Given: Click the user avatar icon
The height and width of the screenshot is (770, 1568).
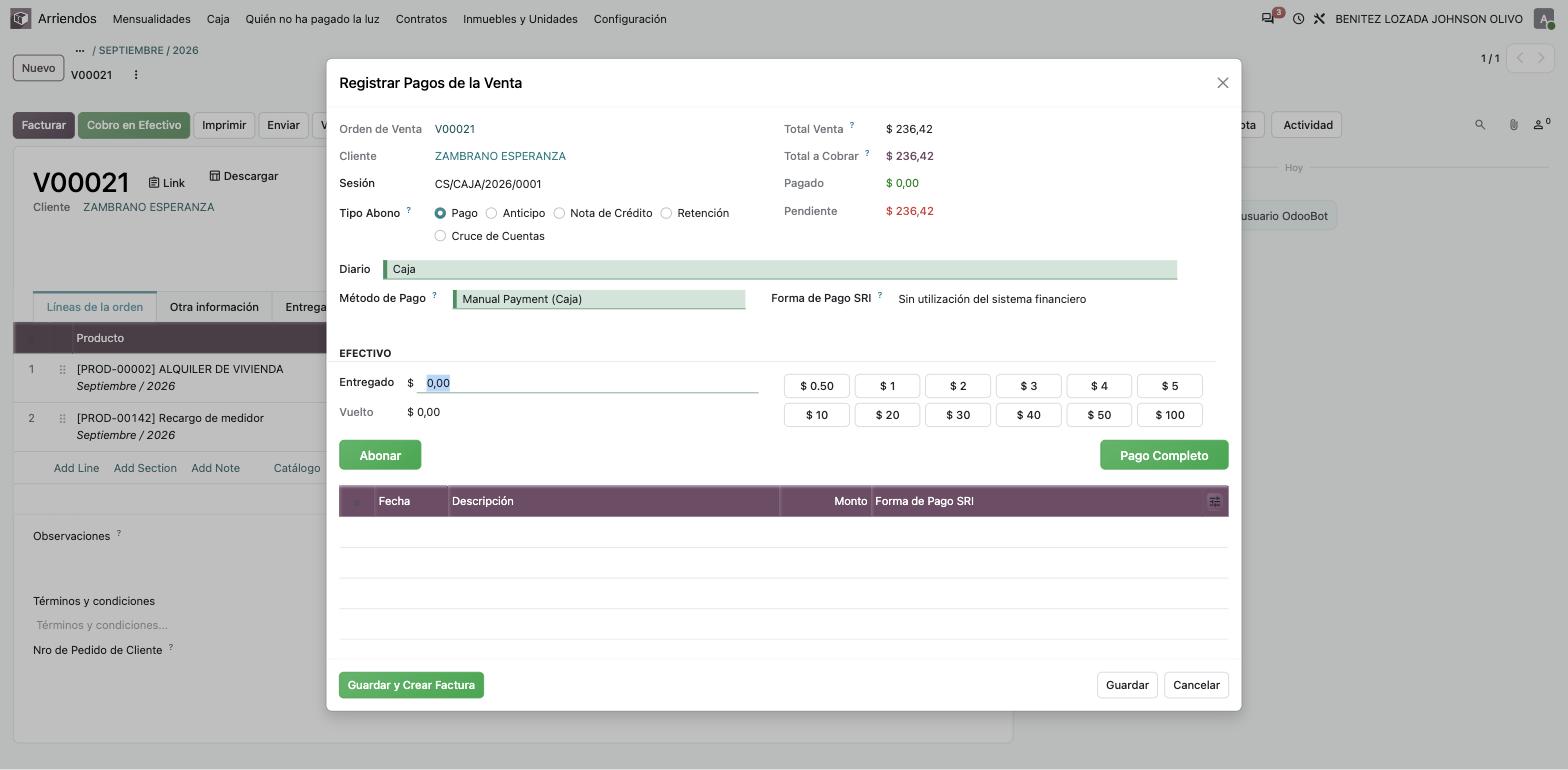Looking at the screenshot, I should (x=1544, y=19).
